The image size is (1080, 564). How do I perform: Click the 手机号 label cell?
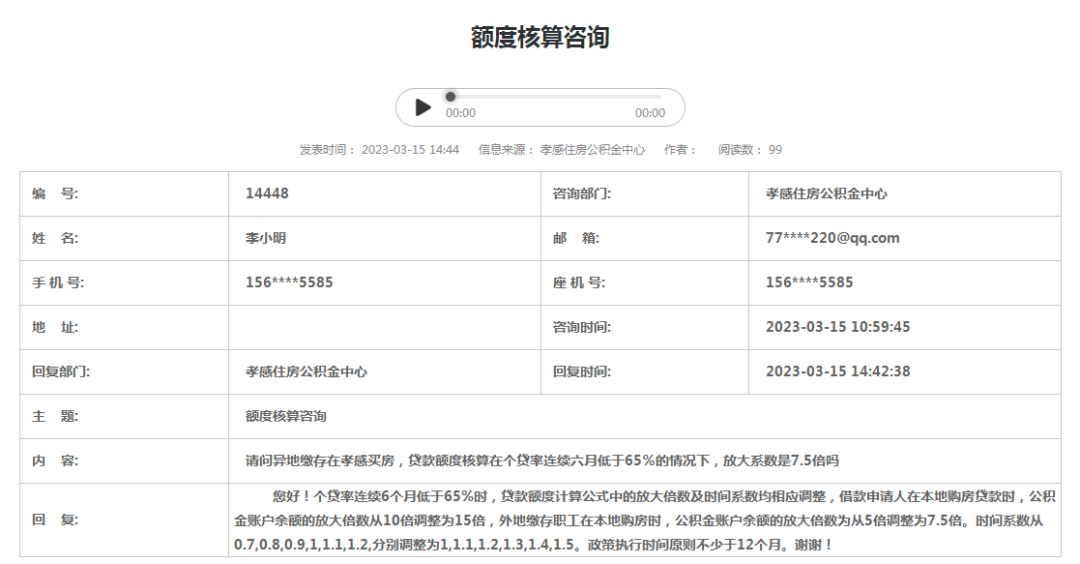[124, 282]
